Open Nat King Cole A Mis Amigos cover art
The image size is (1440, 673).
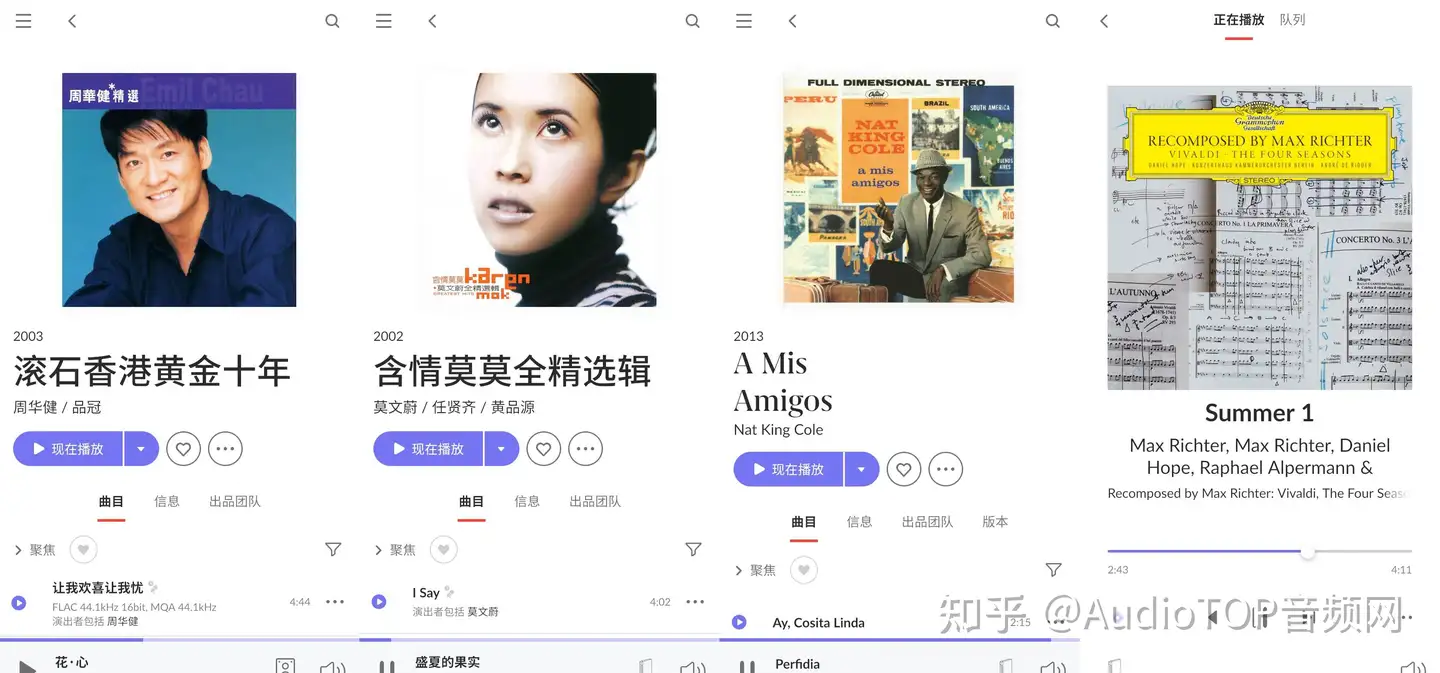coord(899,189)
